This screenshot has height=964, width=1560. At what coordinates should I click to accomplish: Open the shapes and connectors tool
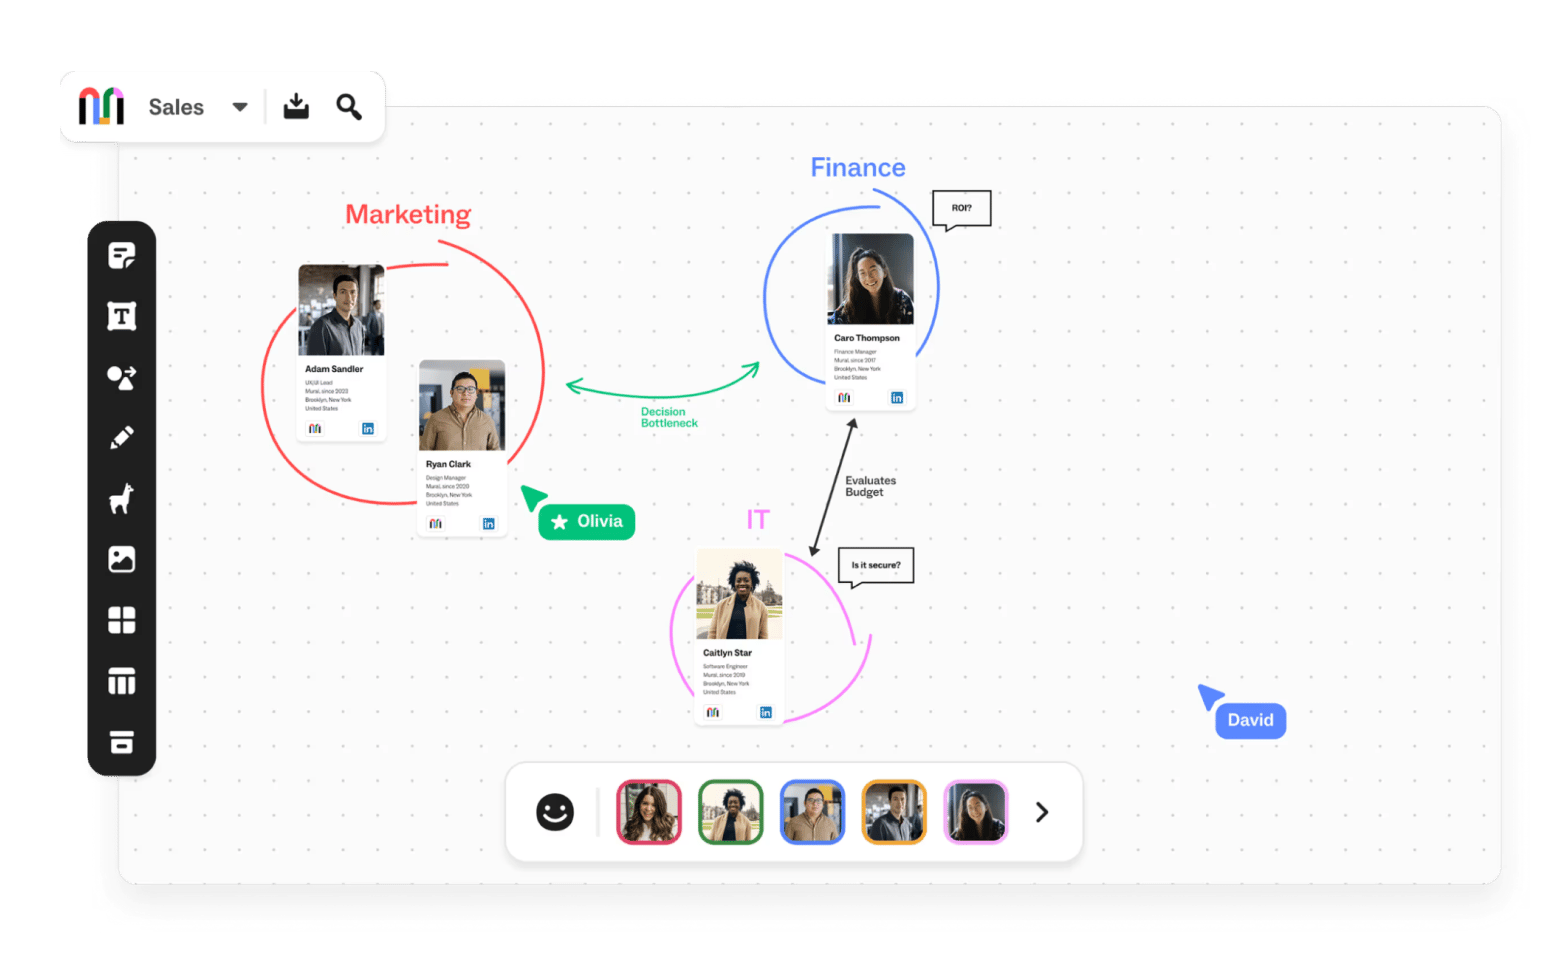click(121, 377)
